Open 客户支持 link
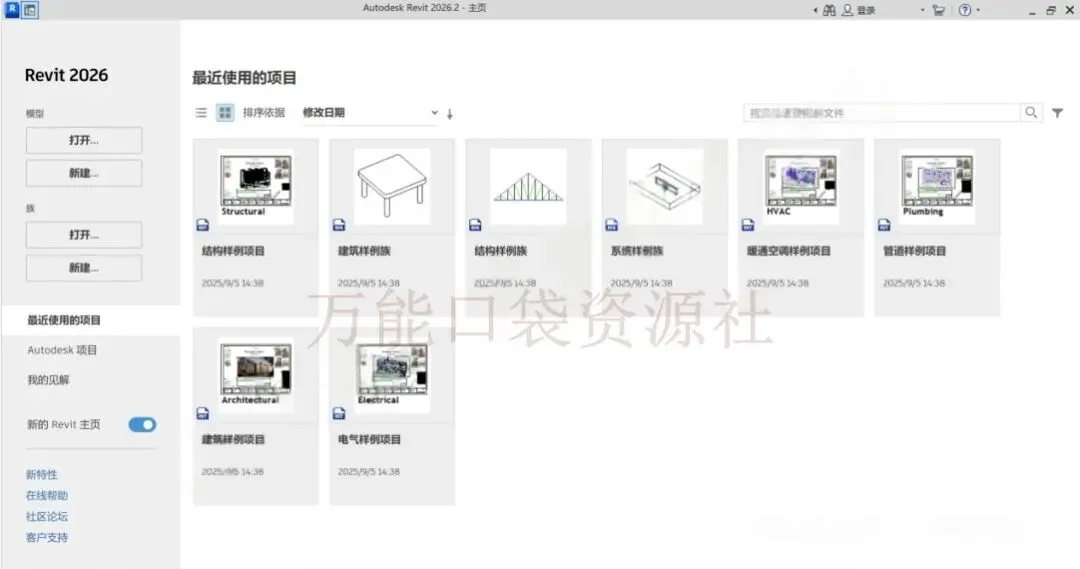The width and height of the screenshot is (1080, 569). coord(47,537)
